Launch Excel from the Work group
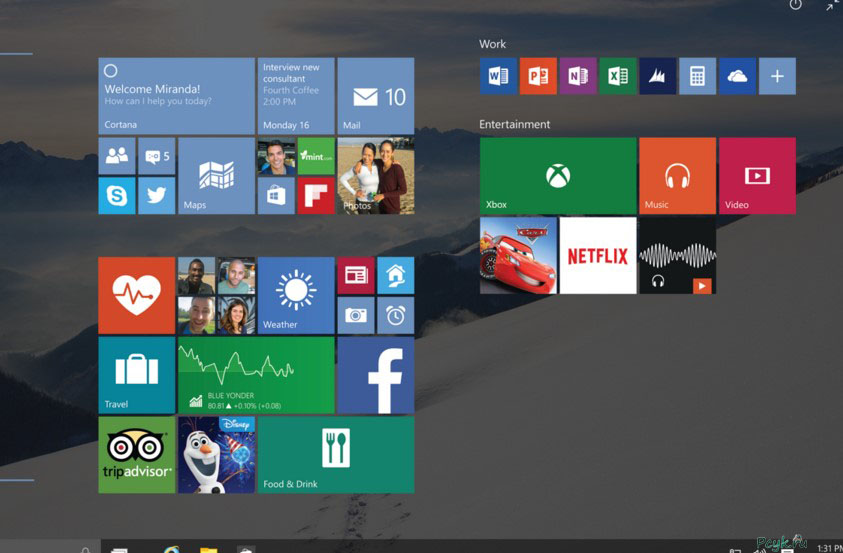843x553 pixels. (x=618, y=76)
